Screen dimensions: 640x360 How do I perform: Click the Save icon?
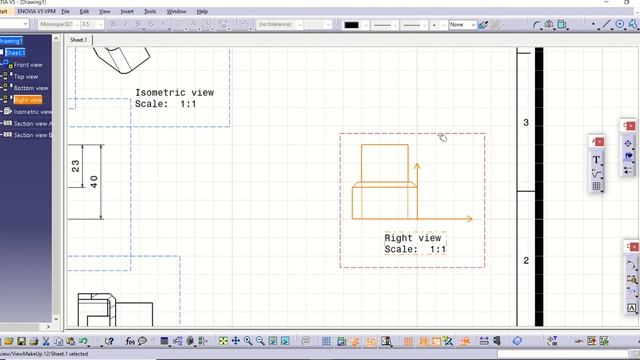tap(21, 341)
